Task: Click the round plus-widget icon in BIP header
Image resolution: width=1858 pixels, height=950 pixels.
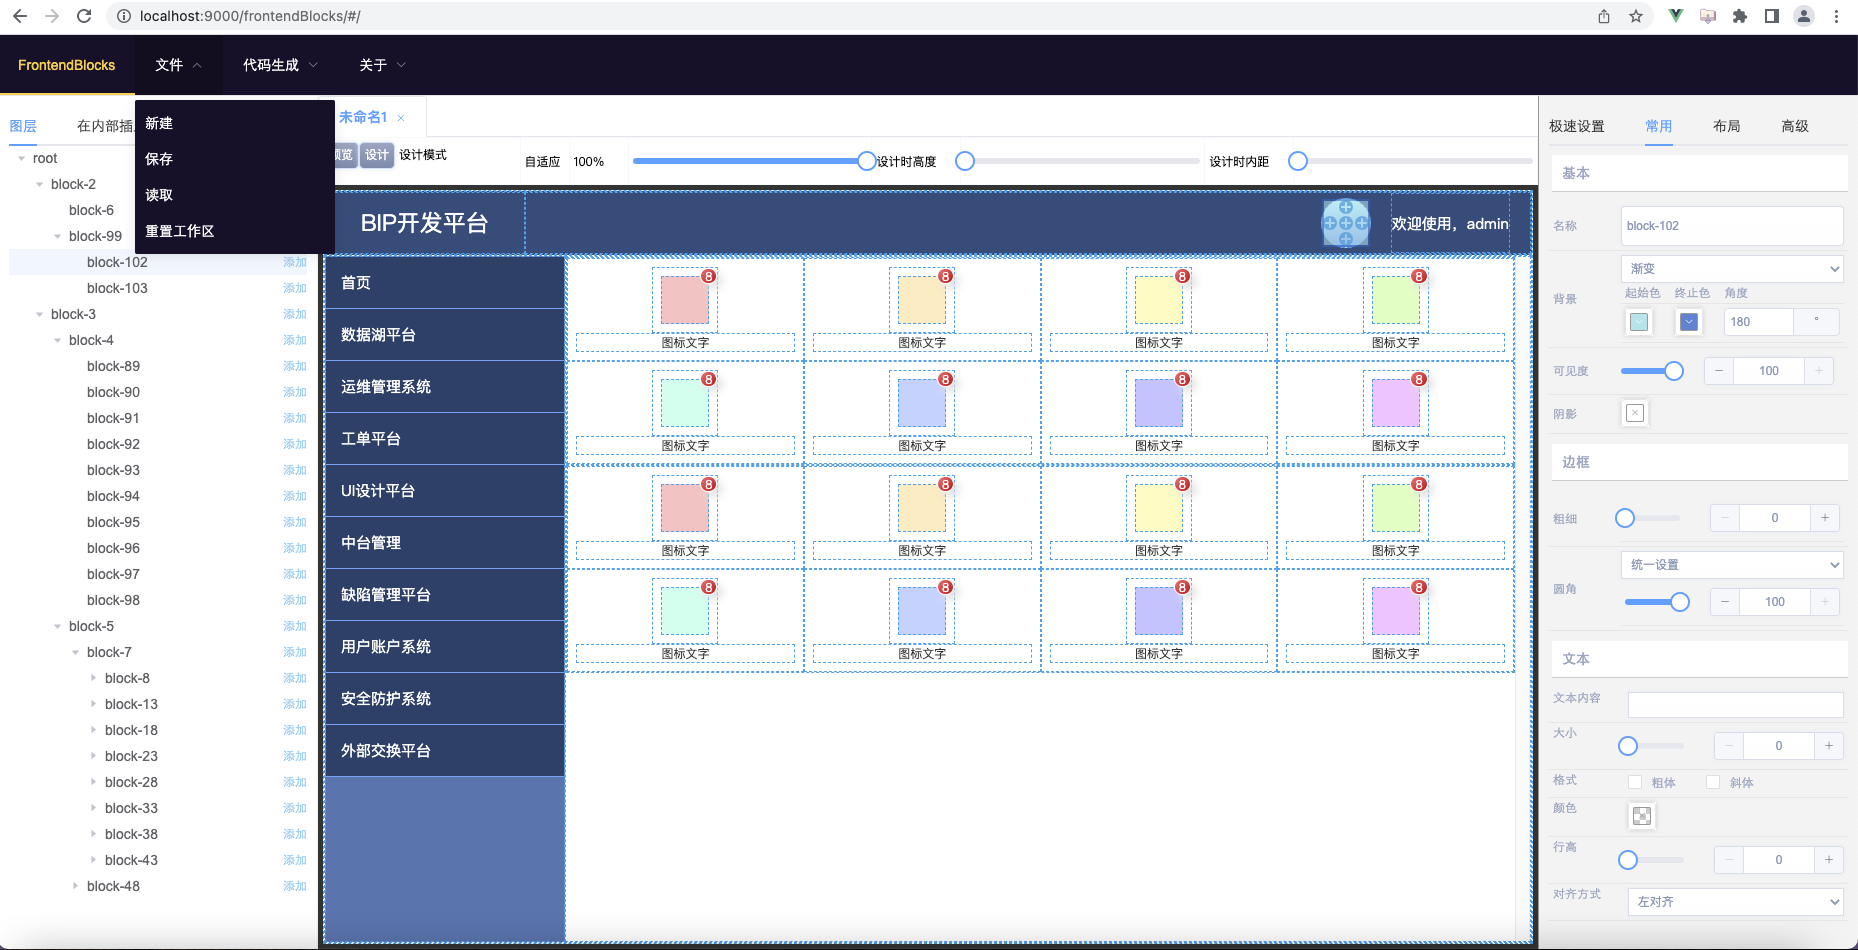Action: (x=1346, y=223)
